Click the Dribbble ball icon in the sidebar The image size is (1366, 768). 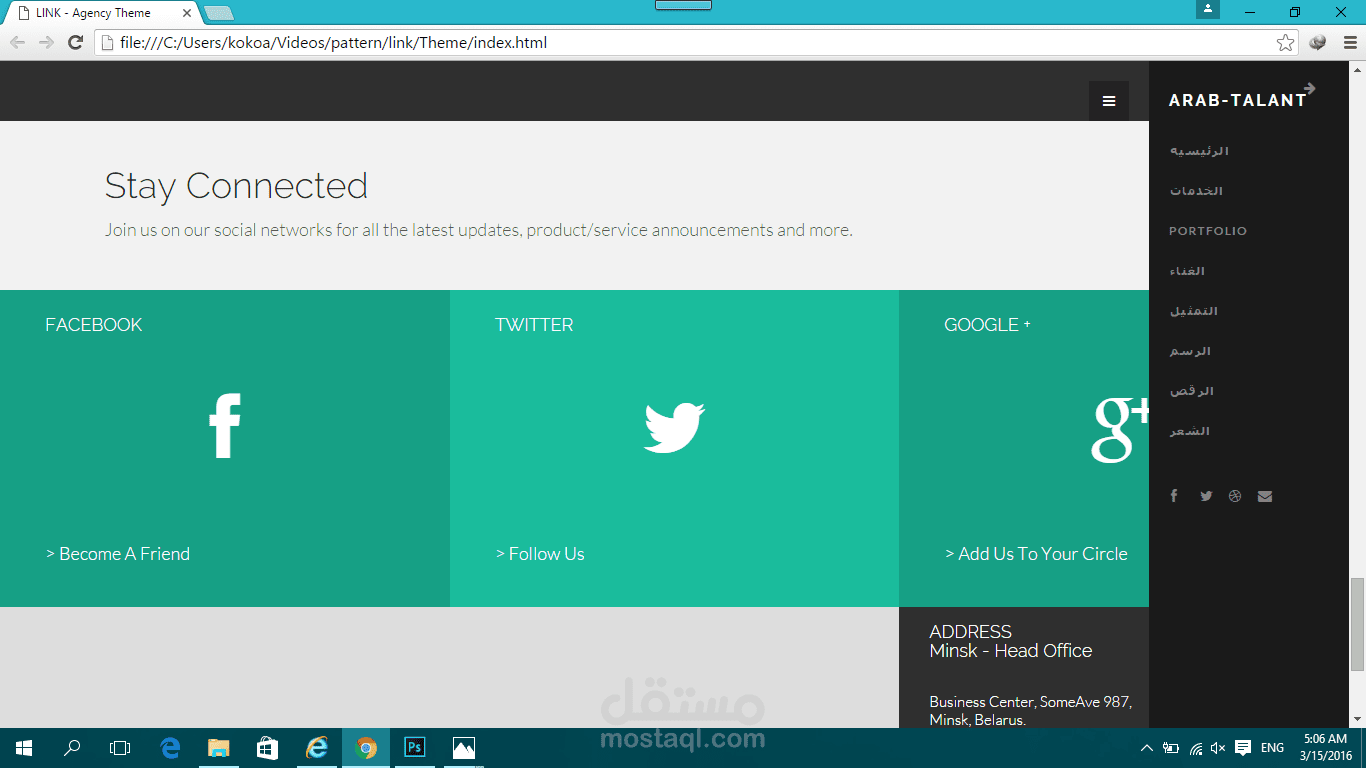coord(1234,495)
